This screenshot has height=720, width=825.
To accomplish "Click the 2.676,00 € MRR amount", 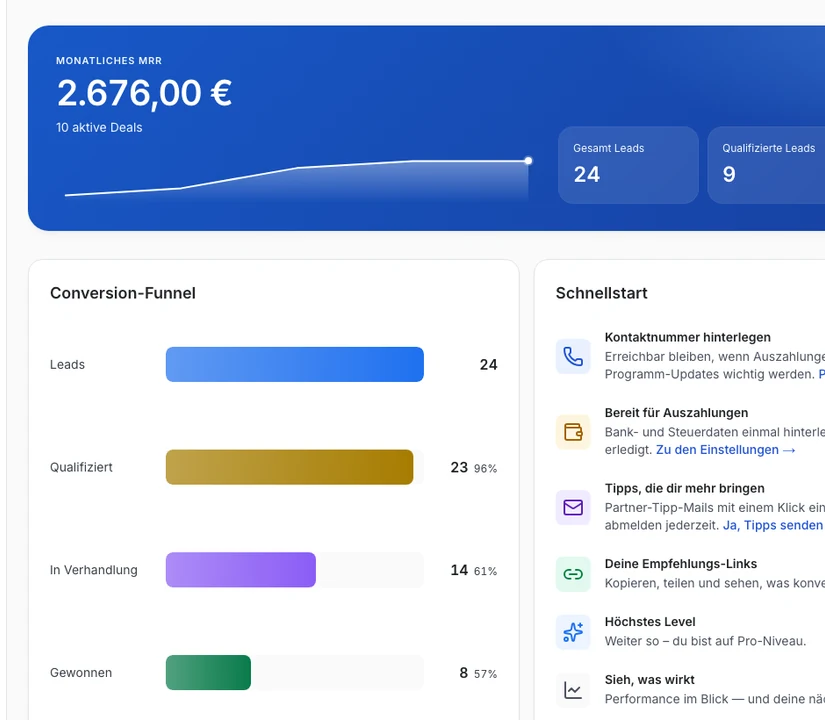I will [144, 93].
